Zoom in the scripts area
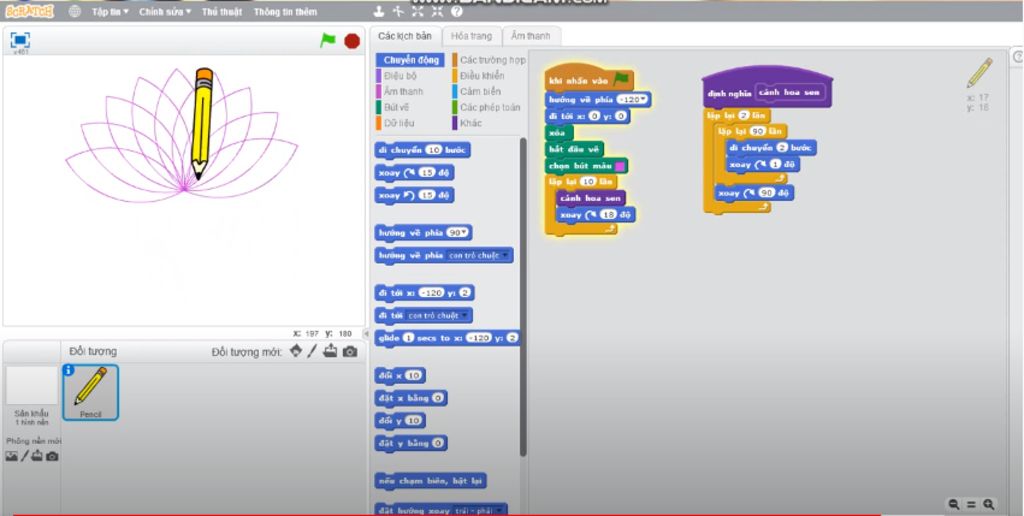Screen dimensions: 1024x516 (989, 504)
